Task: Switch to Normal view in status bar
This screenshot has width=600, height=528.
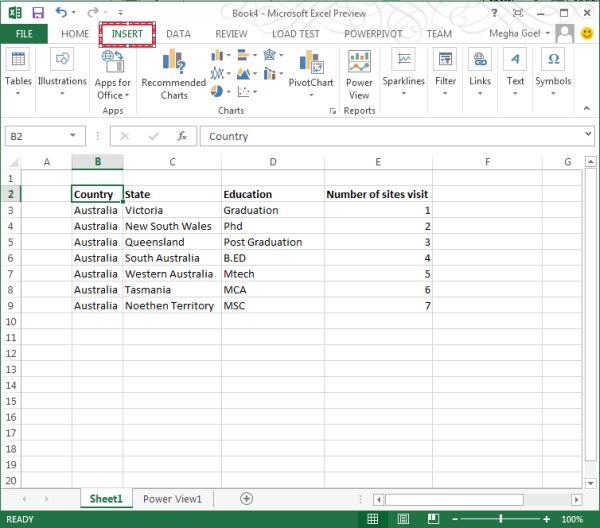Action: pos(372,519)
